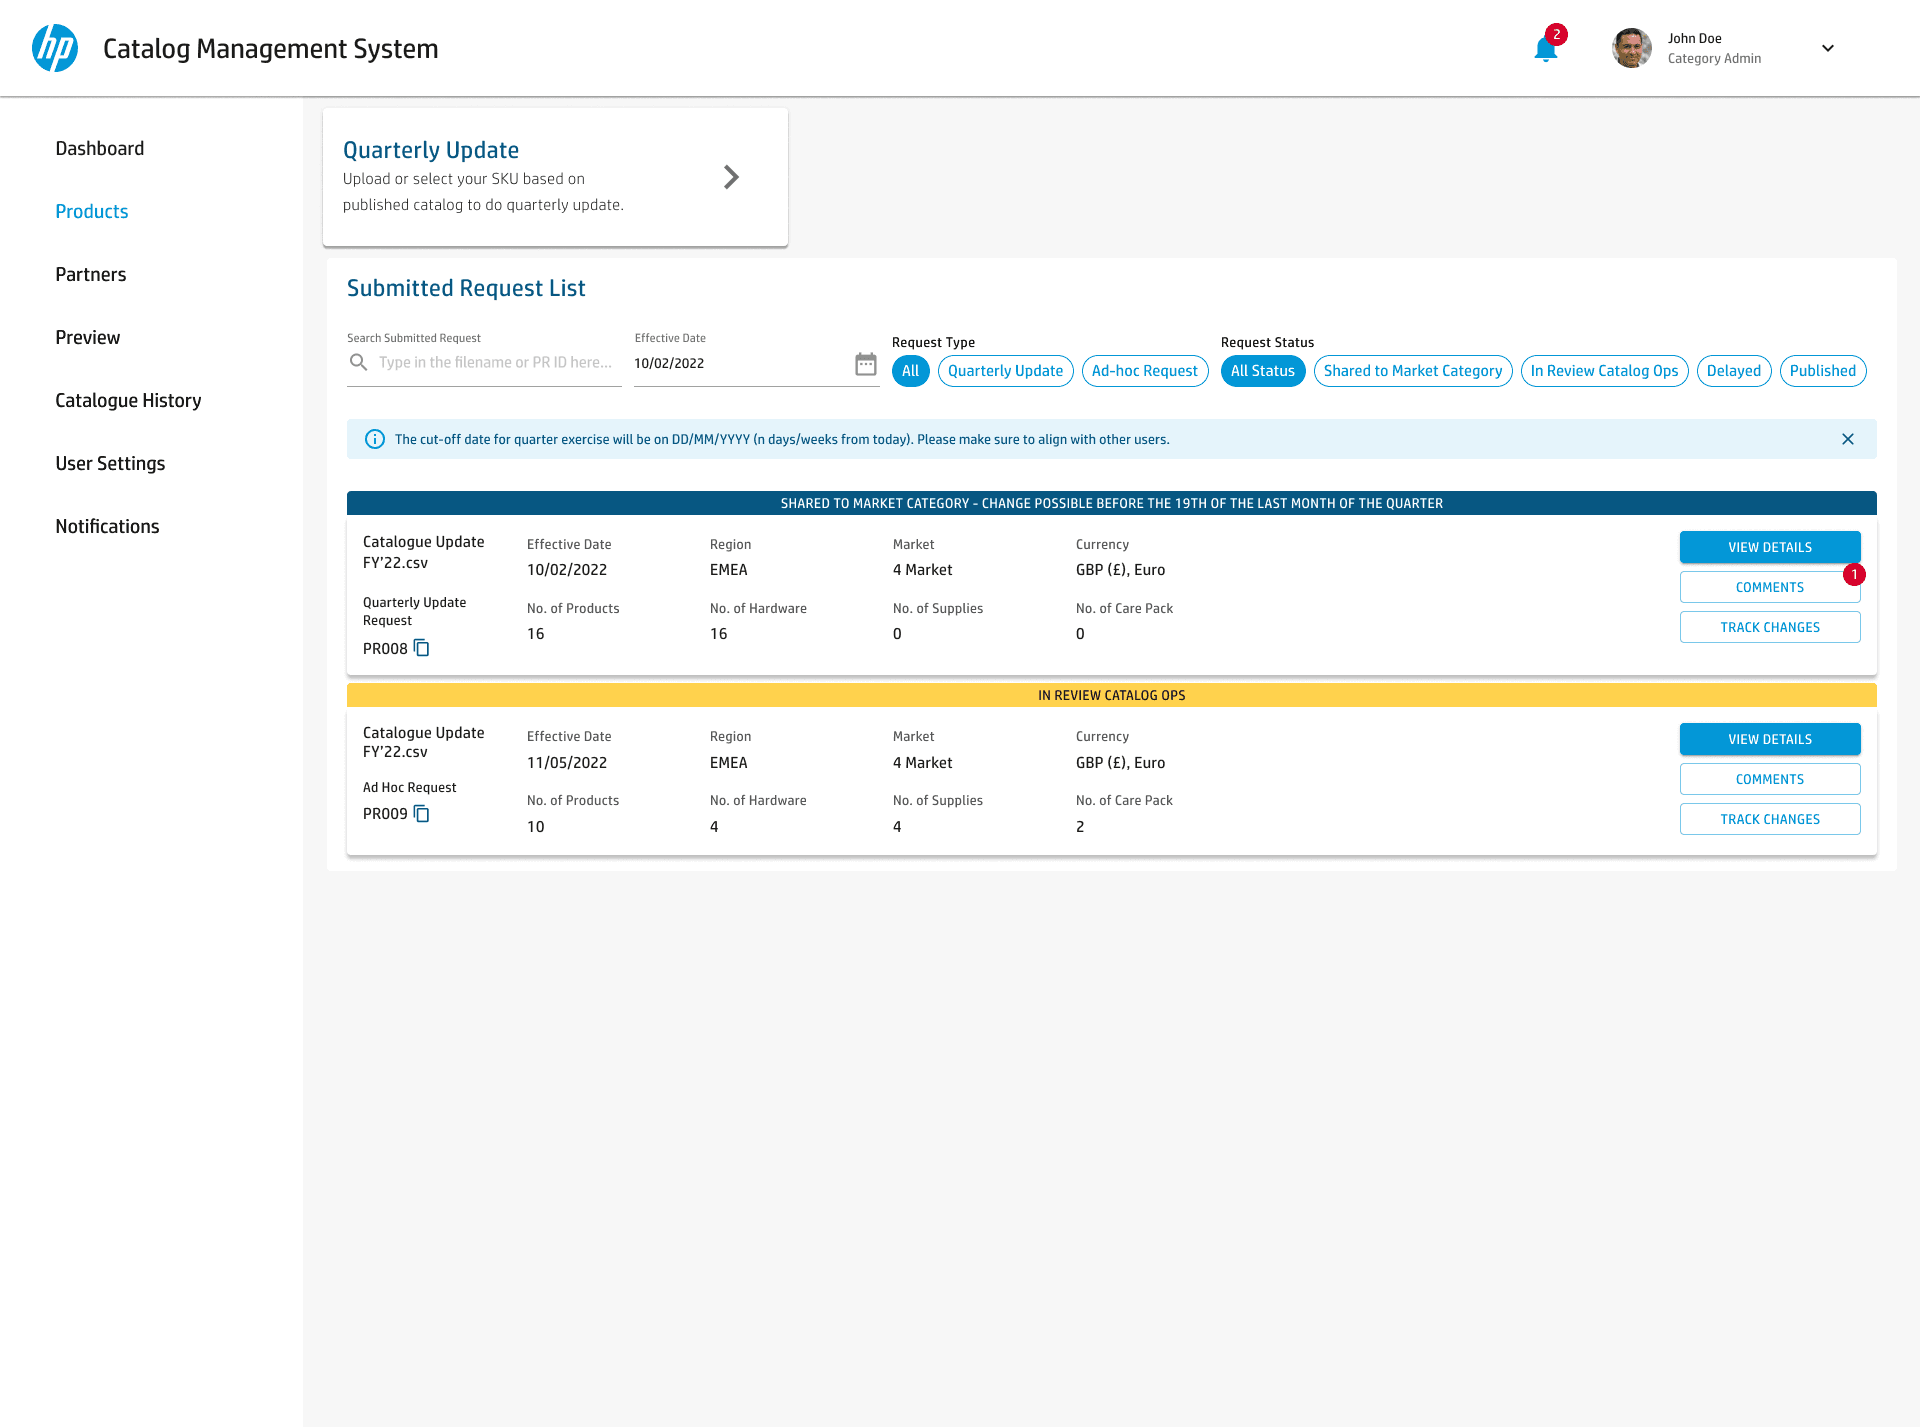This screenshot has width=1920, height=1427.
Task: Filter by Shared to Market Category
Action: tap(1413, 371)
